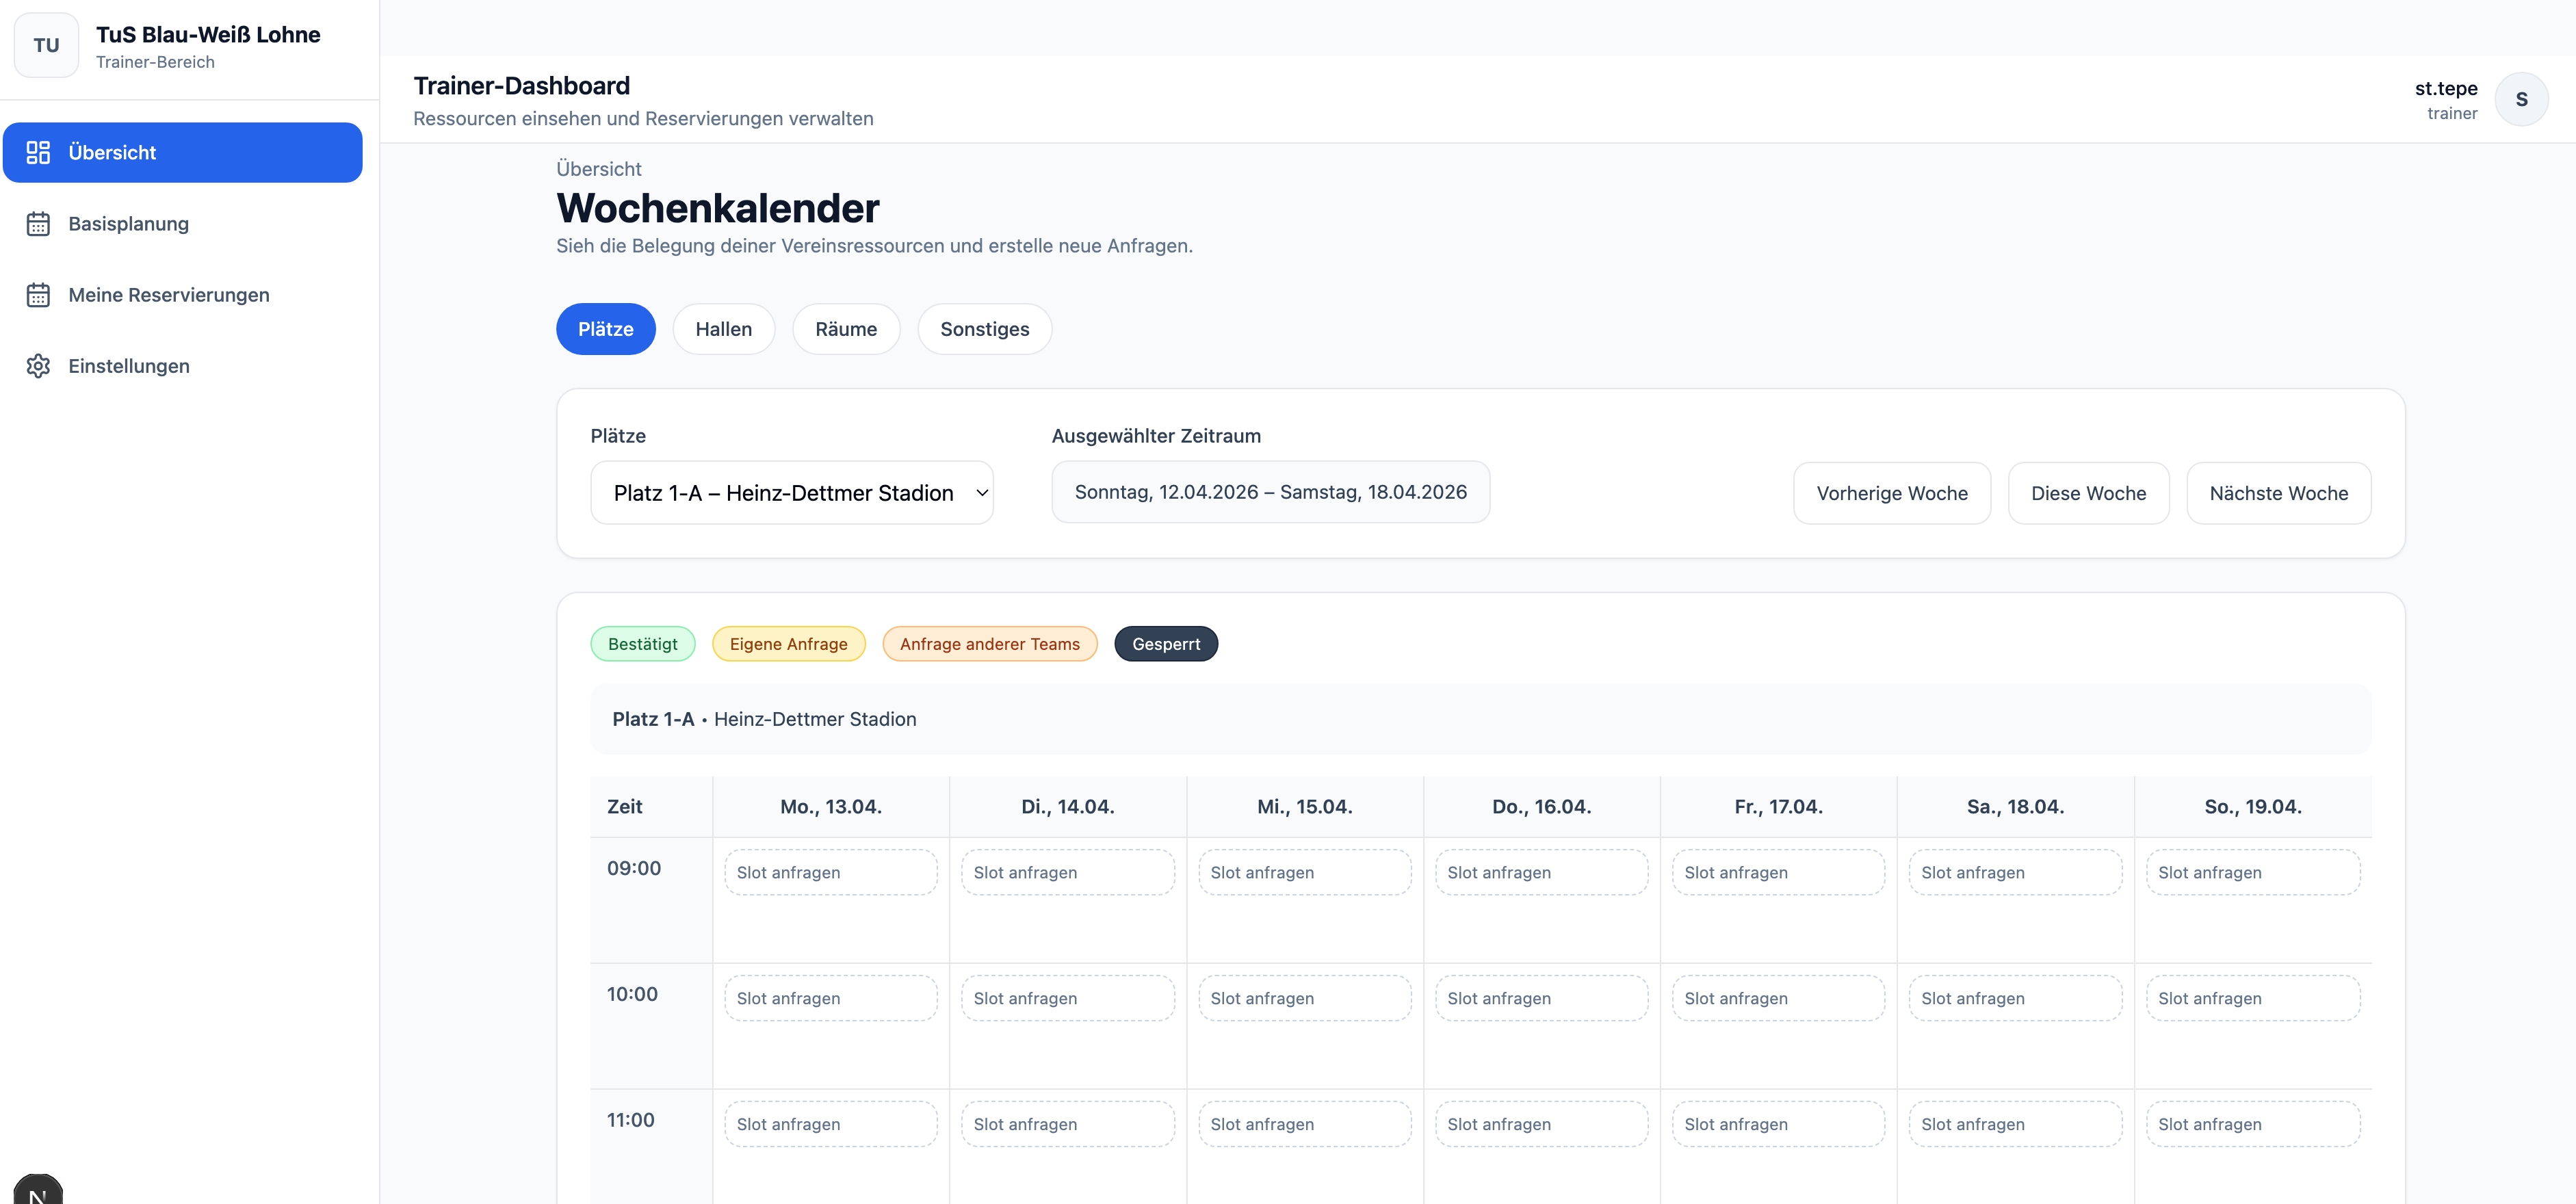Go to Meine Reservierungen
This screenshot has width=2576, height=1204.
183,295
